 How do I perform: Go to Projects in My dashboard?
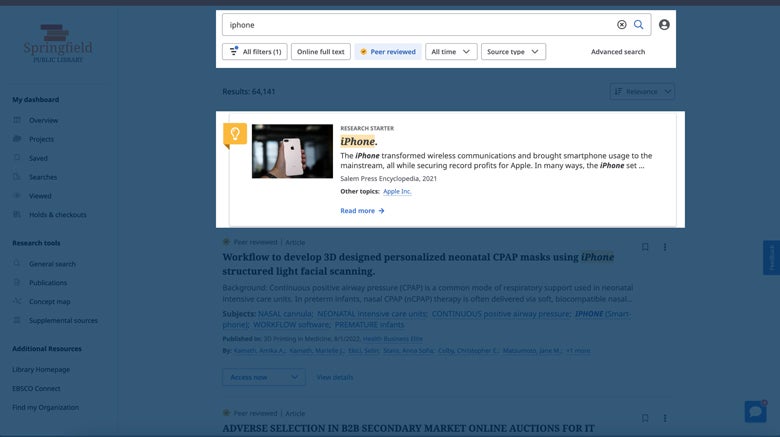pyautogui.click(x=41, y=139)
